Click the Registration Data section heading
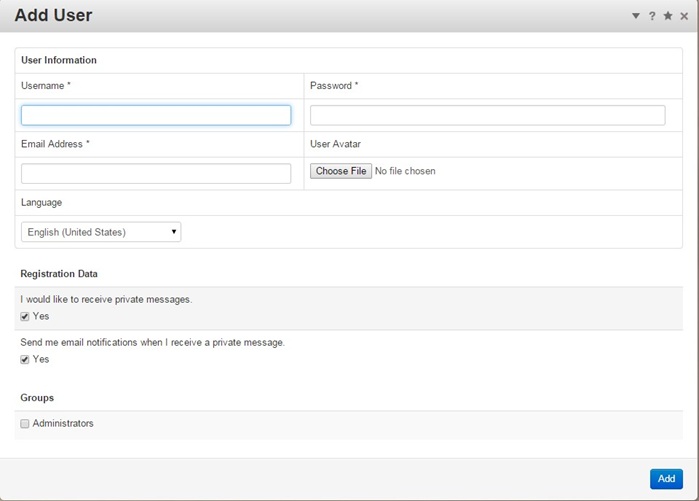This screenshot has height=501, width=699. click(59, 273)
